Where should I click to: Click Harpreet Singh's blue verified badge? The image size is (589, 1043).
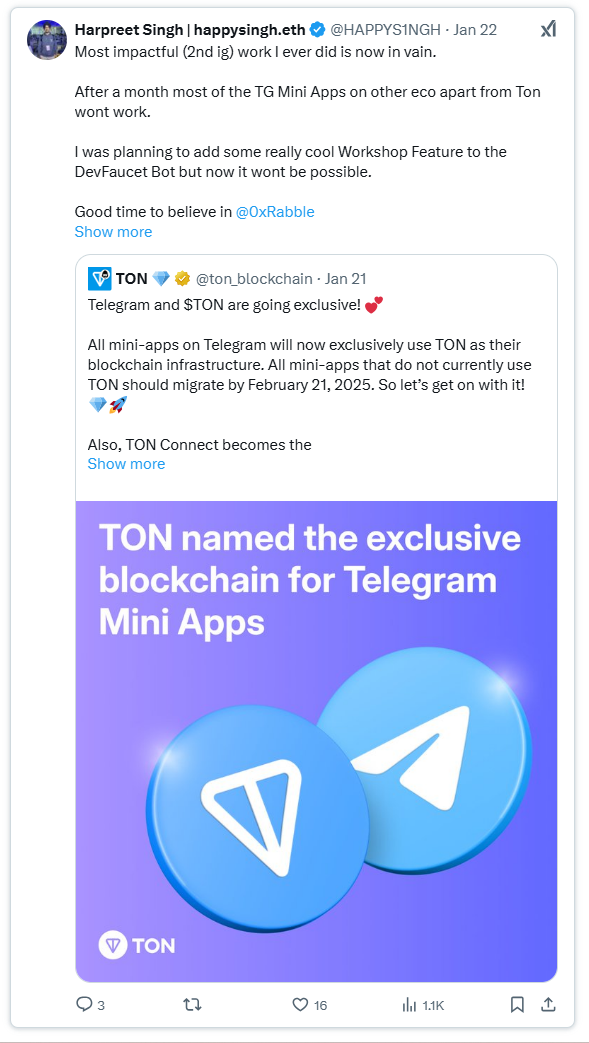pyautogui.click(x=317, y=30)
